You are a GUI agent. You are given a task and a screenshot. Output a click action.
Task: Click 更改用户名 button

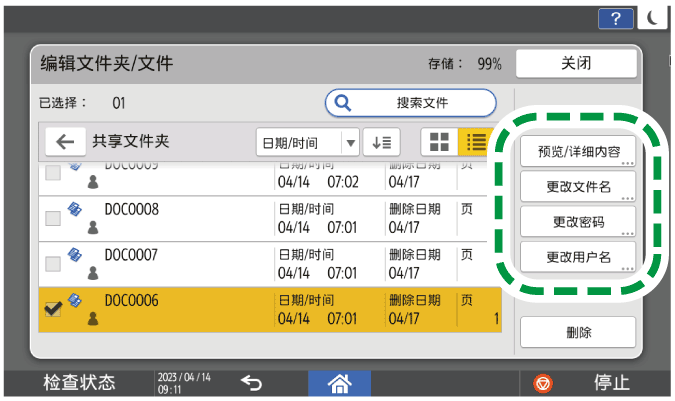point(577,257)
